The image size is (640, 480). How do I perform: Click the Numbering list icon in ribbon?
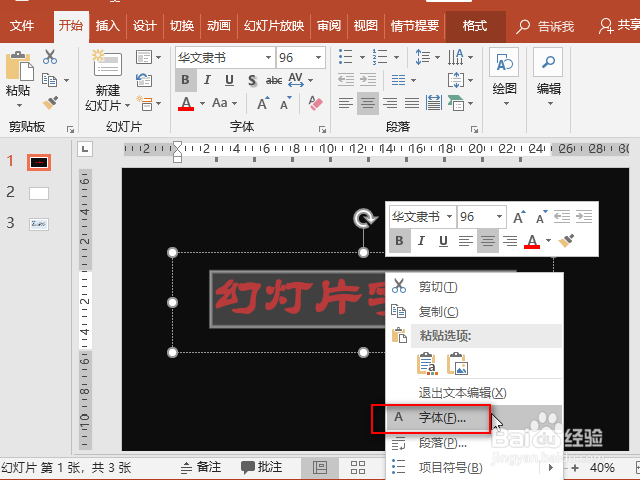click(380, 57)
